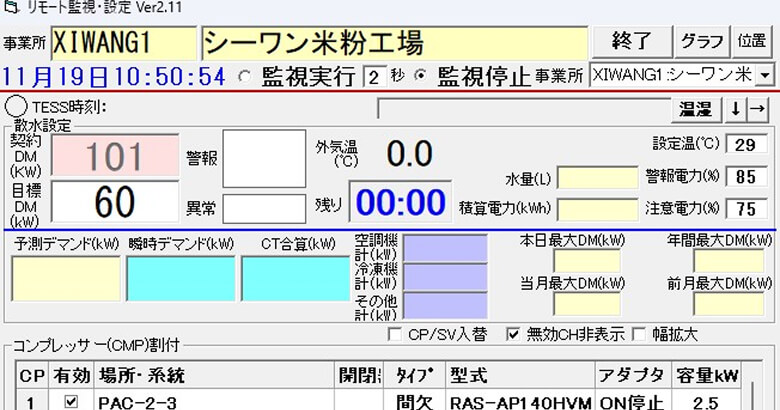Screen dimensions: 780x410
Task: Click the 注意電力 field showing 75
Action: click(744, 209)
